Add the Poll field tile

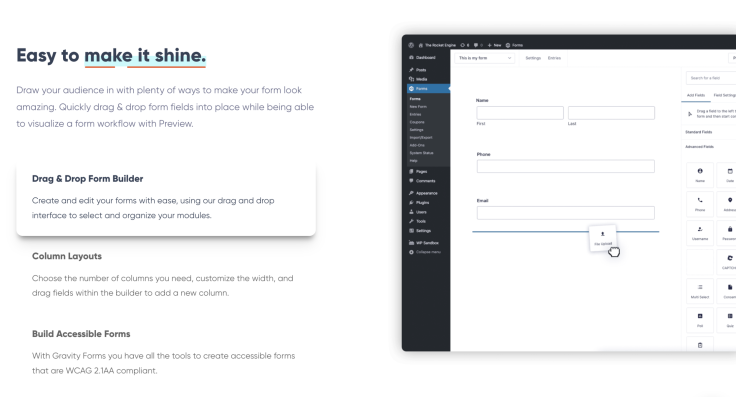coord(700,320)
